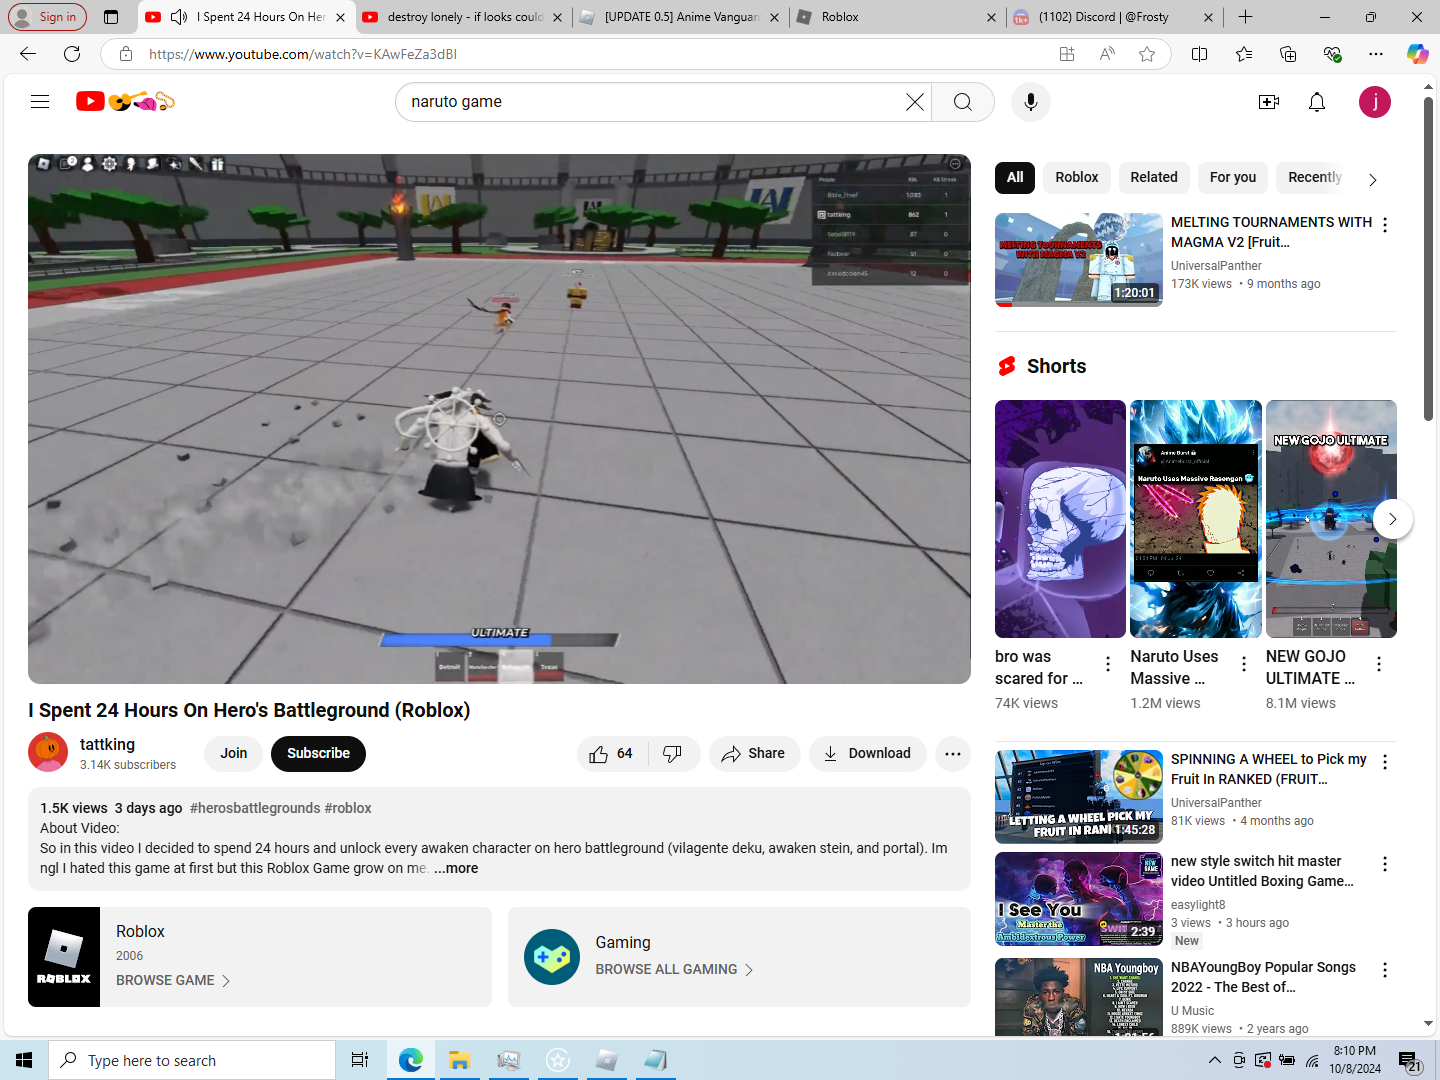1440x1080 pixels.
Task: Open options for NBAYoungBoy Popular Songs
Action: (x=1385, y=970)
